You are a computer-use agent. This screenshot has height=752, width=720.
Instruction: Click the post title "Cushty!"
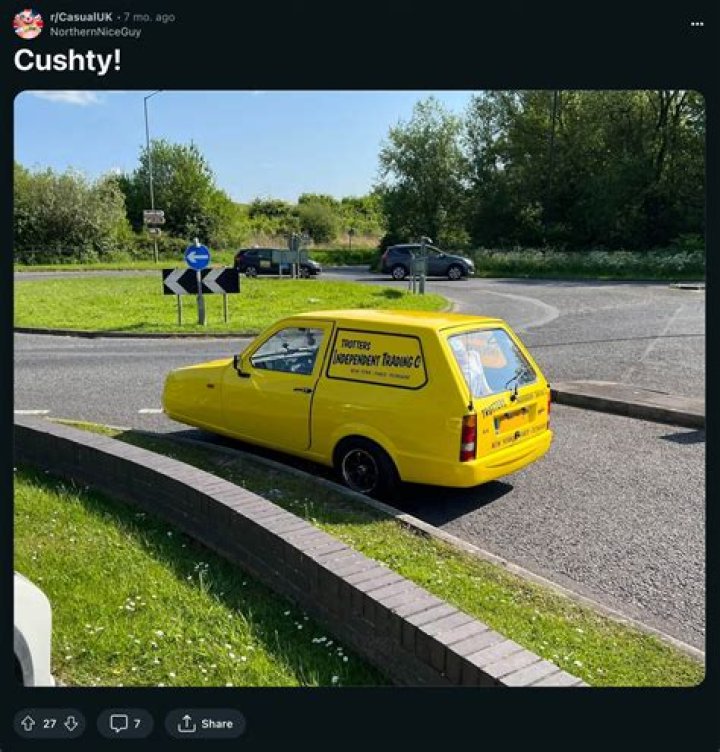coord(67,60)
